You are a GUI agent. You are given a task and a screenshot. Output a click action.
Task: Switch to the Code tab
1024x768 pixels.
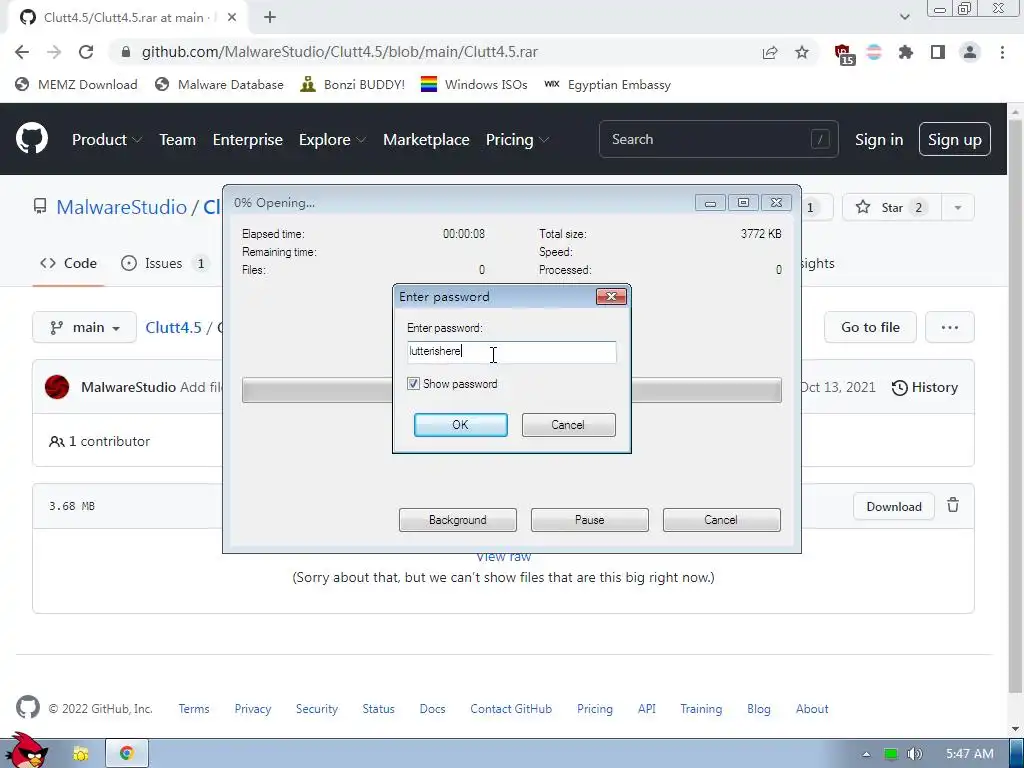click(68, 263)
